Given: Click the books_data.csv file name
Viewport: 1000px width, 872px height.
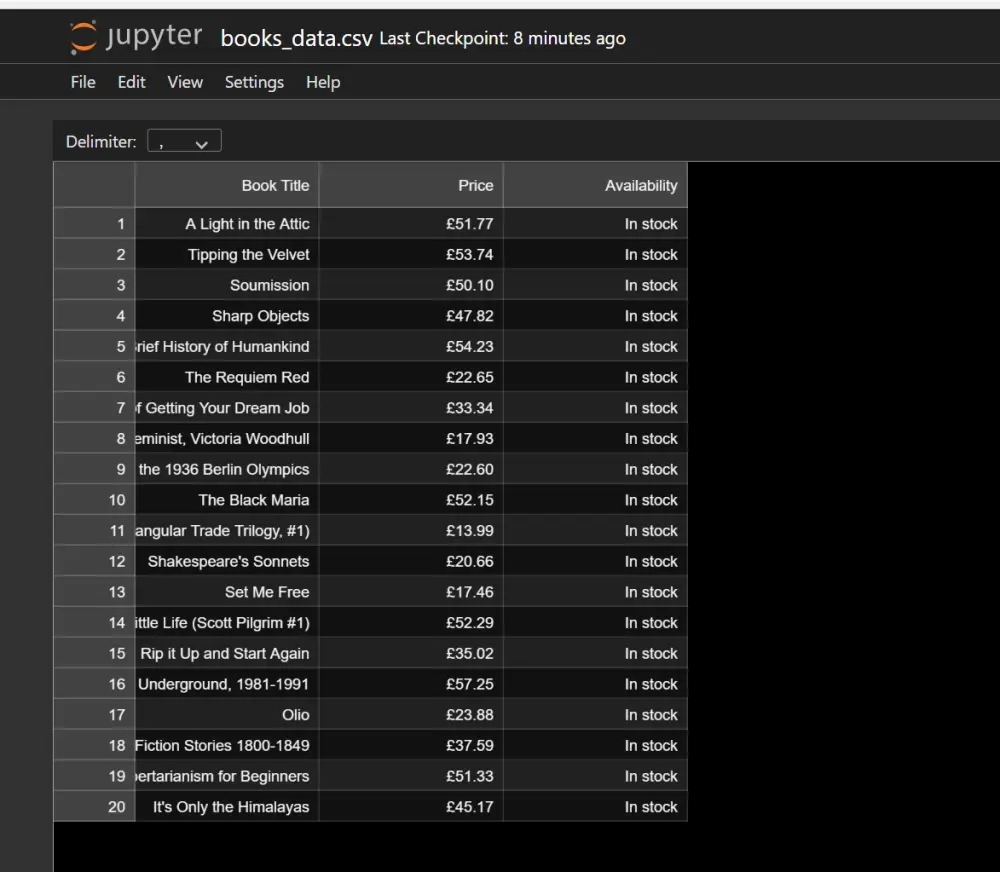Looking at the screenshot, I should (x=297, y=38).
